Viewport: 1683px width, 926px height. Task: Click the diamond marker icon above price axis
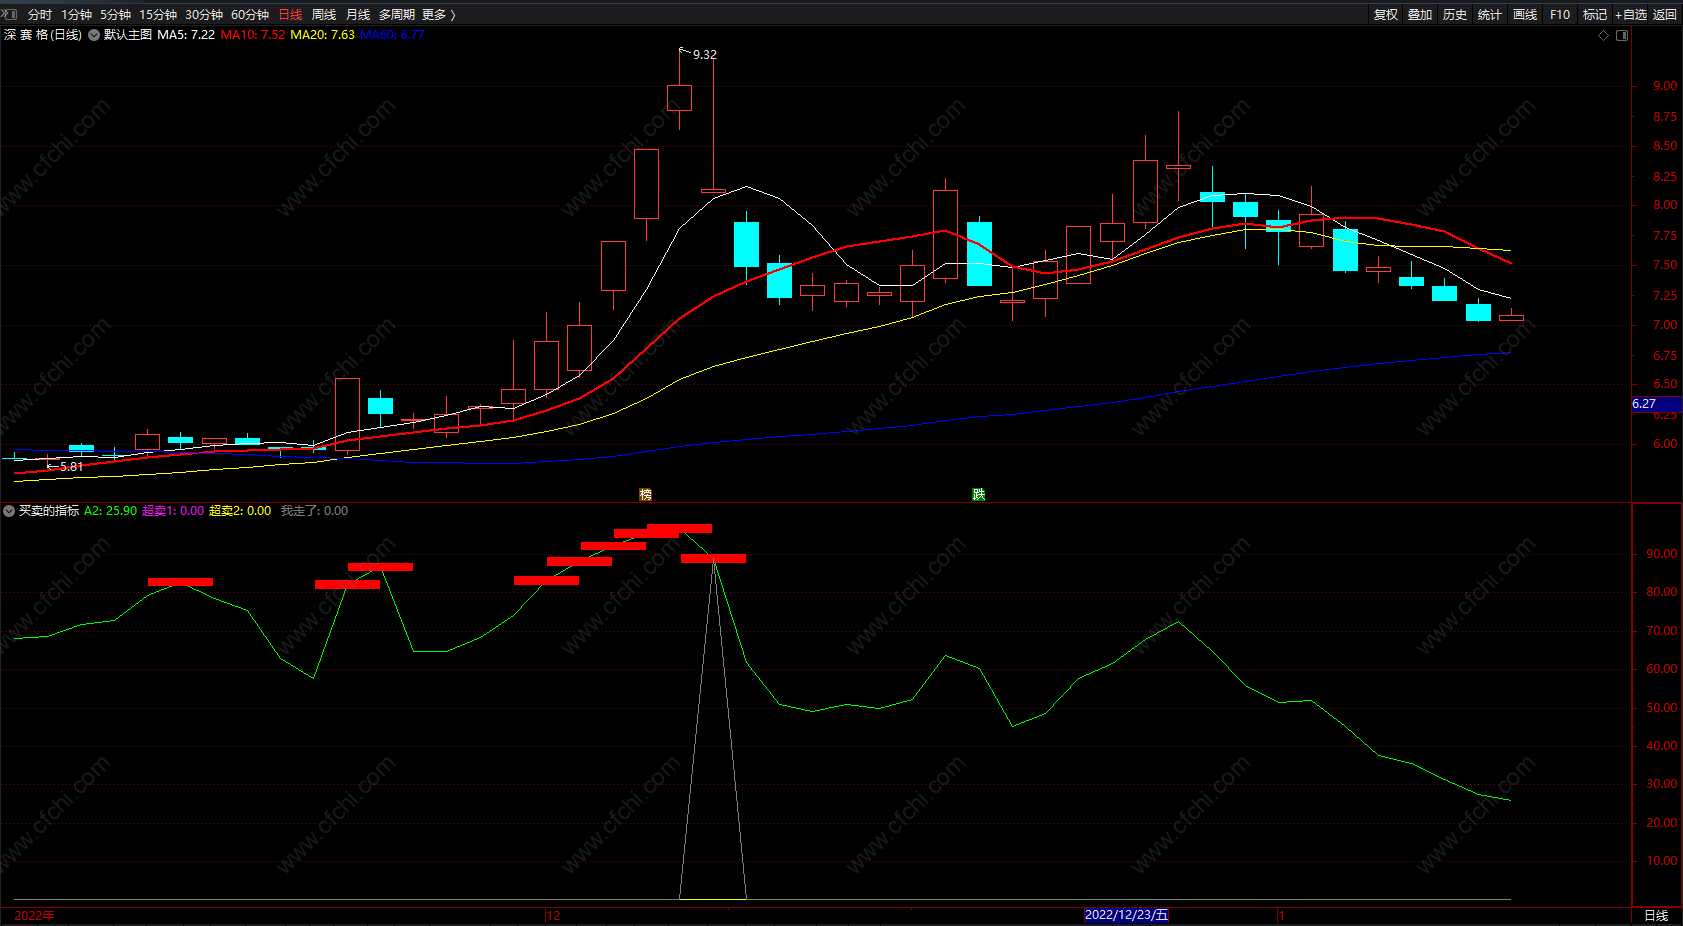coord(1604,35)
